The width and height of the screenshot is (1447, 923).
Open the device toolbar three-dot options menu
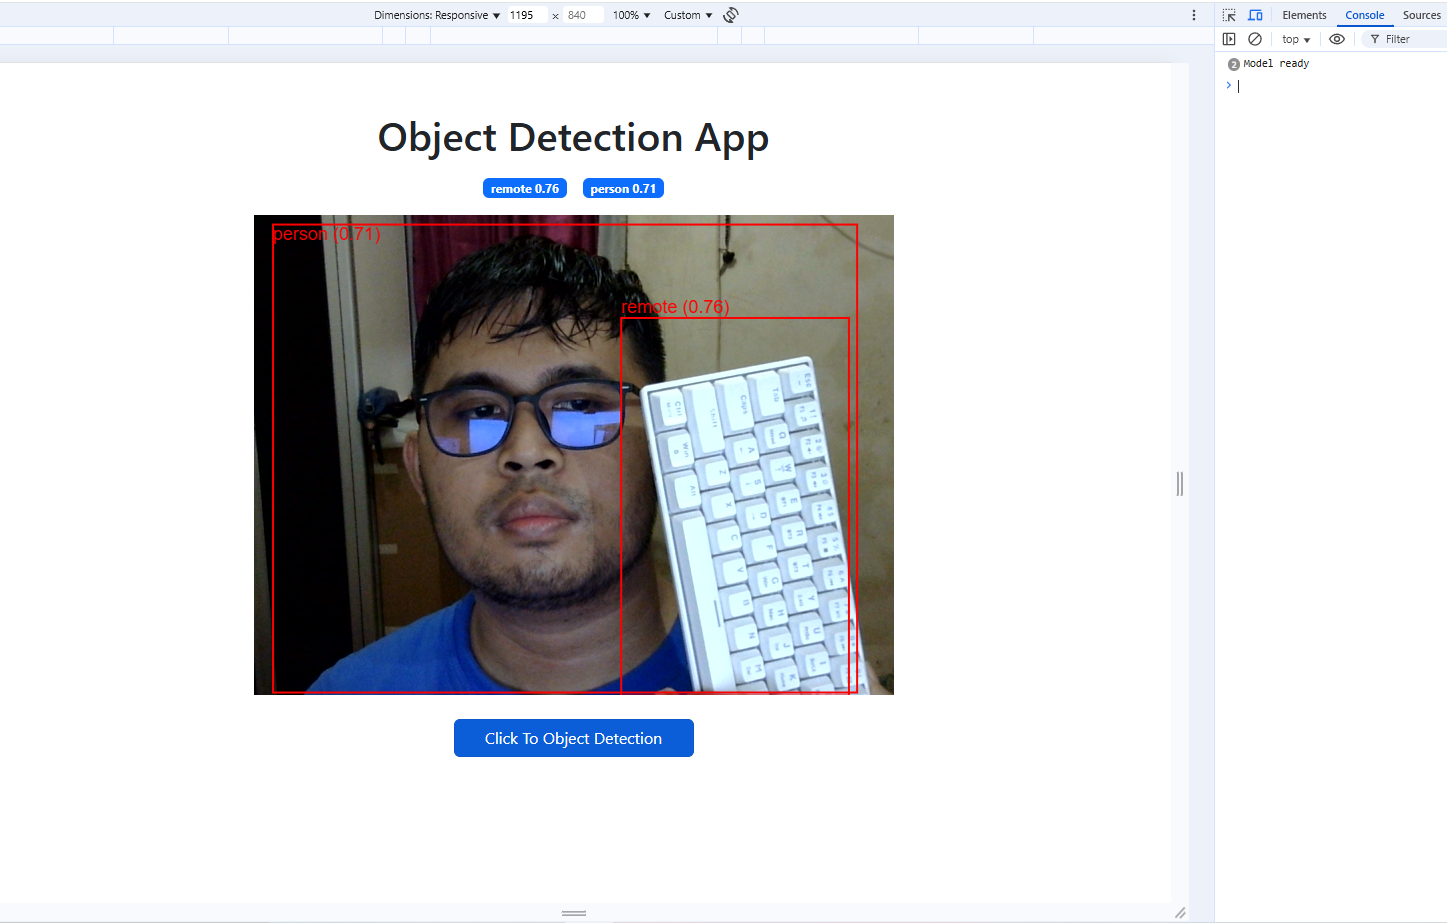click(x=1193, y=15)
